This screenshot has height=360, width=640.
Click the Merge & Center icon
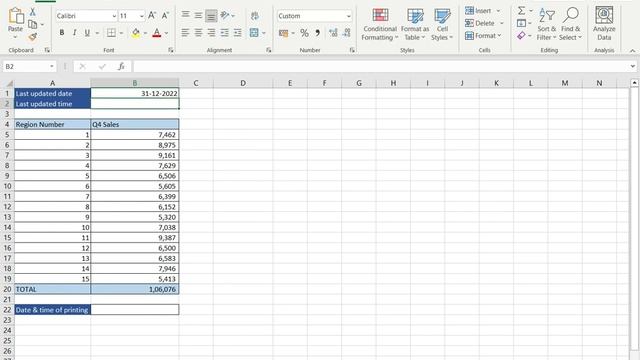point(254,33)
